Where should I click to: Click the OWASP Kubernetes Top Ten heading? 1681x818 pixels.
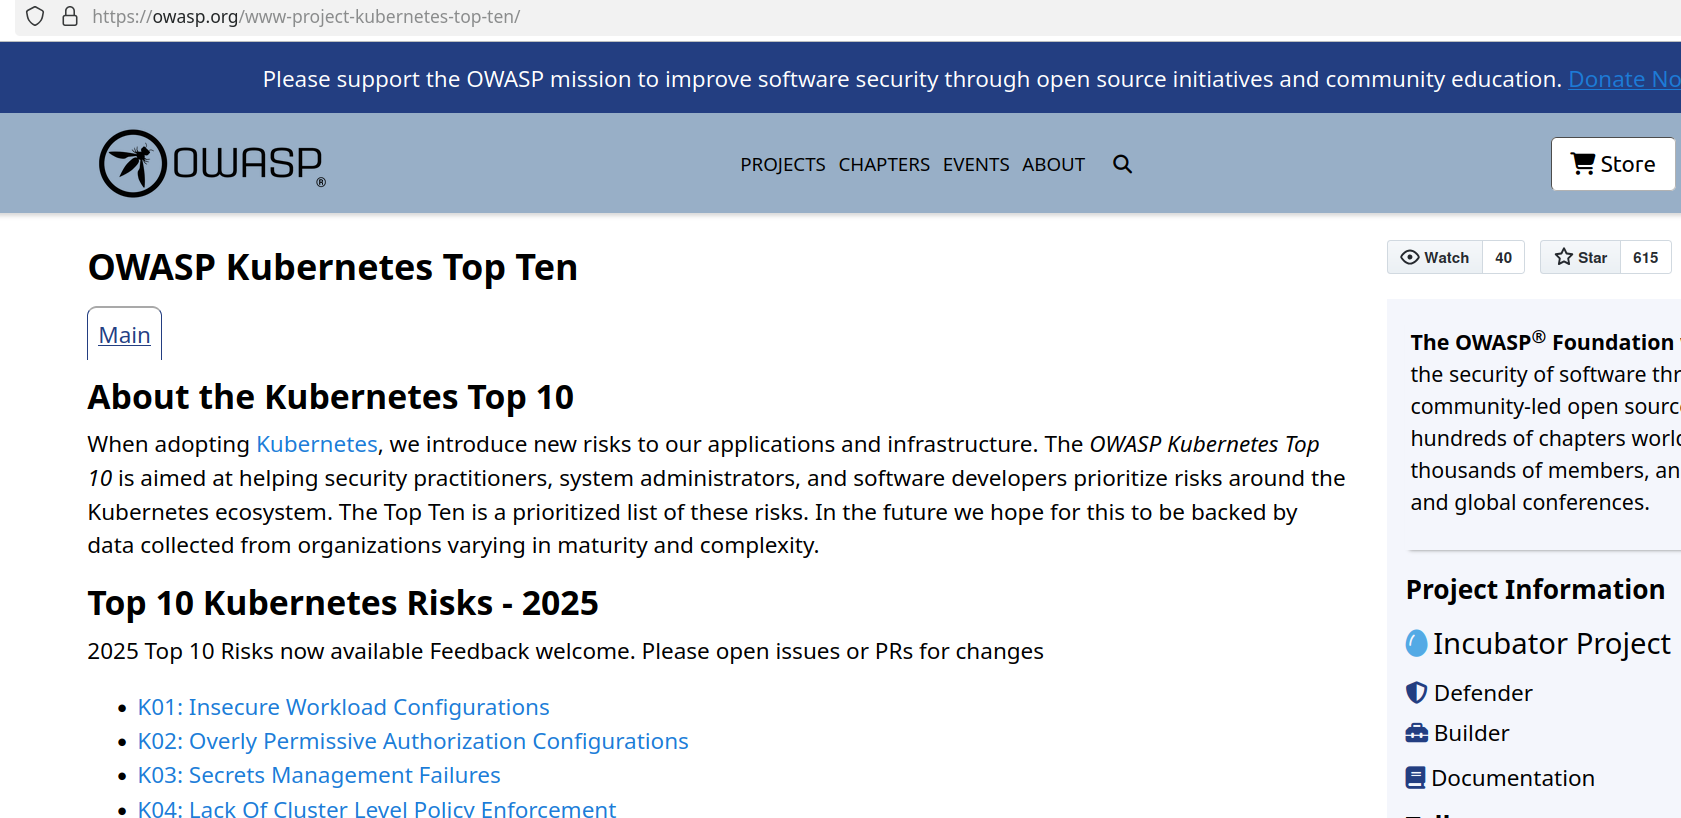tap(333, 267)
